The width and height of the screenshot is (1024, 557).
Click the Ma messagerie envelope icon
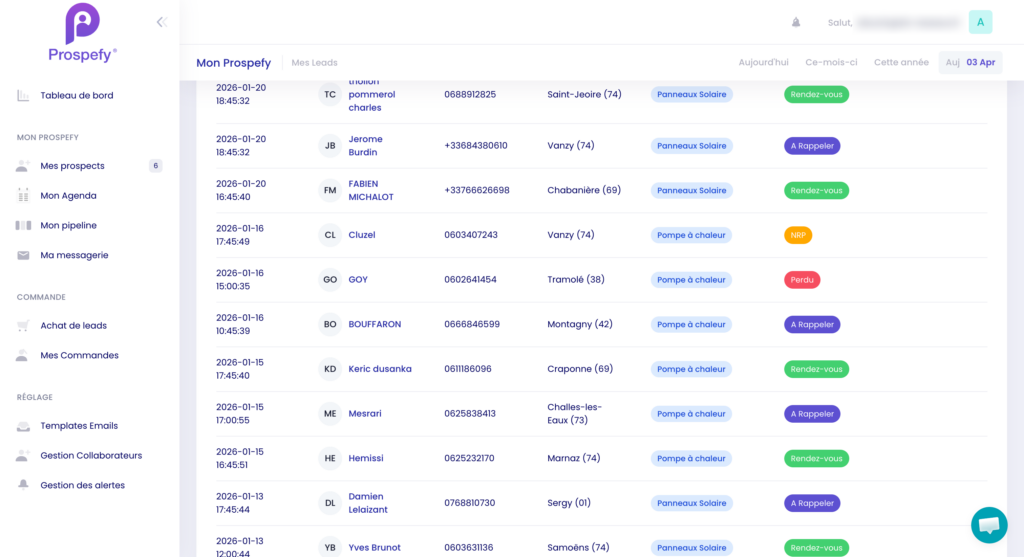coord(23,256)
